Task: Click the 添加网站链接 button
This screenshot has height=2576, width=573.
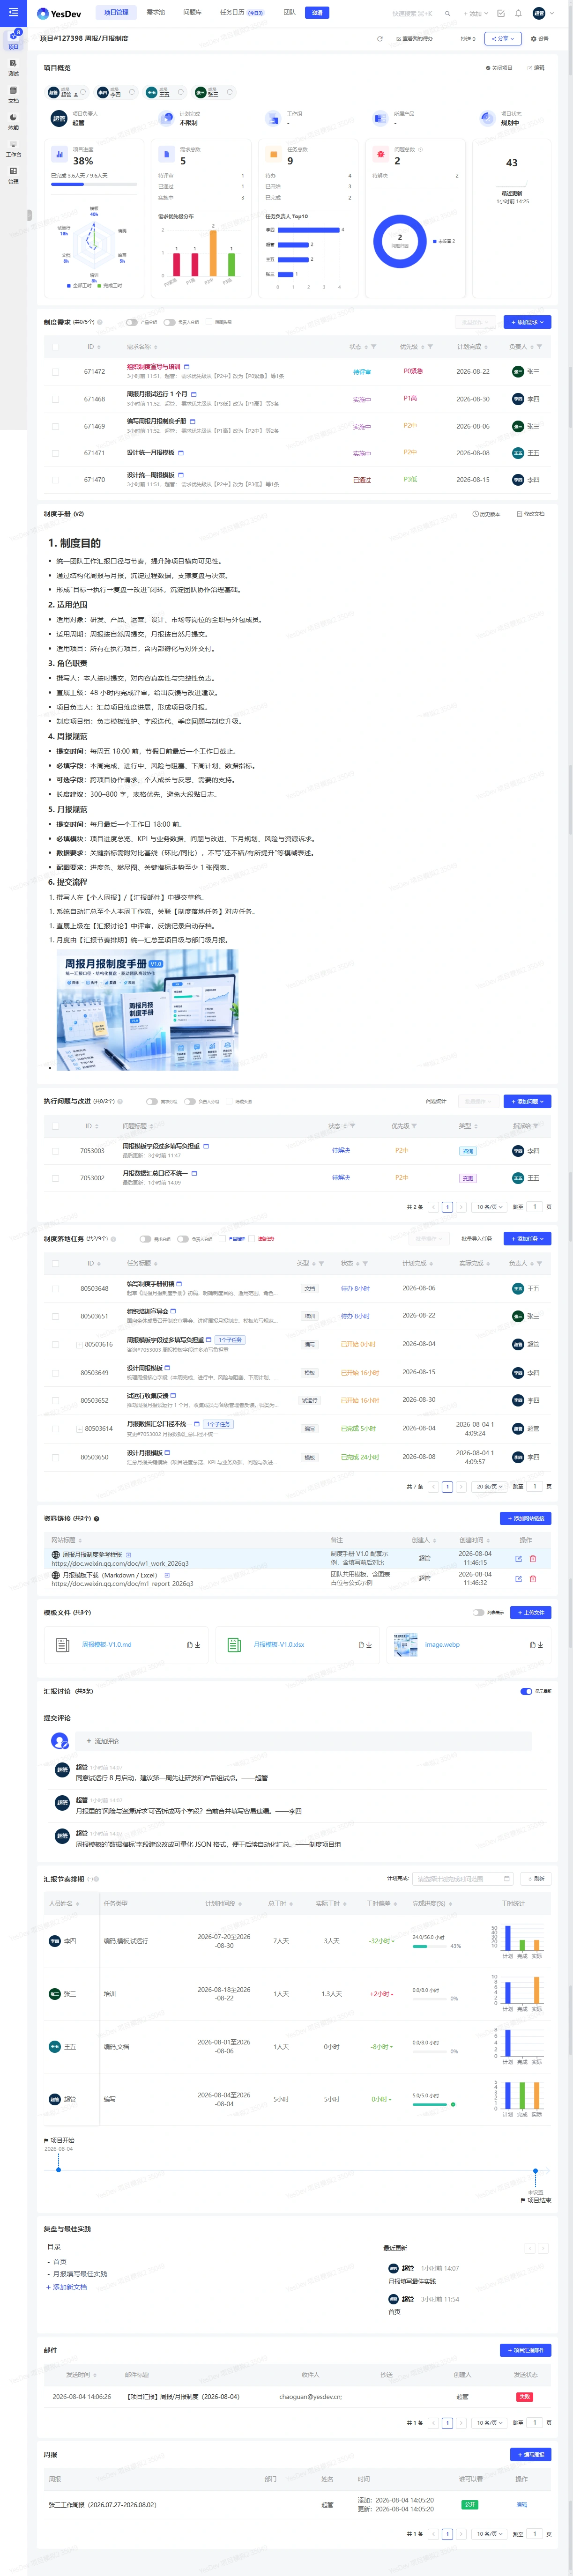Action: (x=525, y=1518)
